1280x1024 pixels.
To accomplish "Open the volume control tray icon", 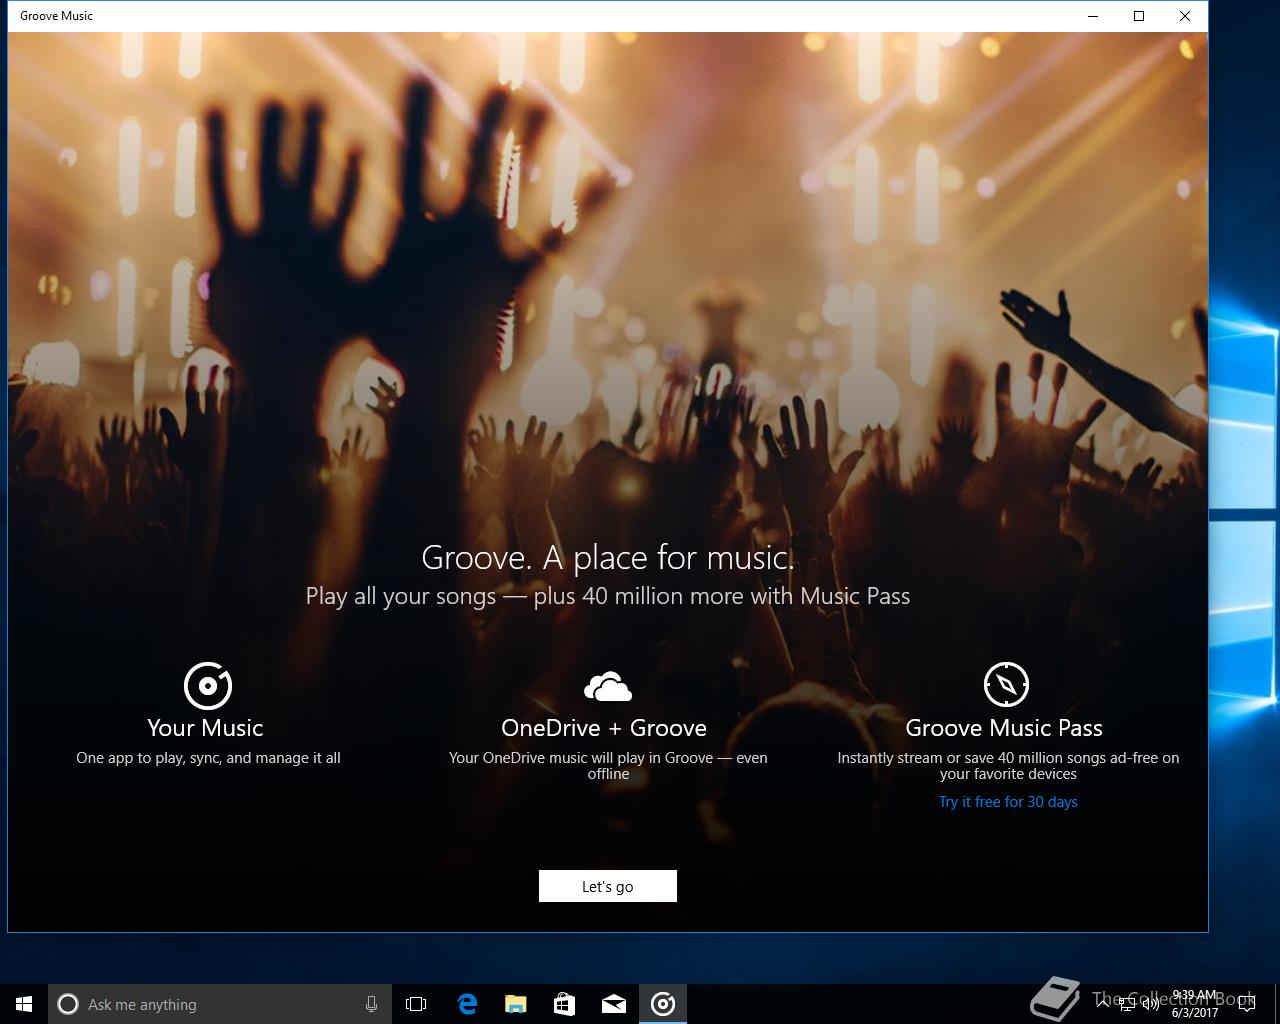I will coord(1150,1004).
